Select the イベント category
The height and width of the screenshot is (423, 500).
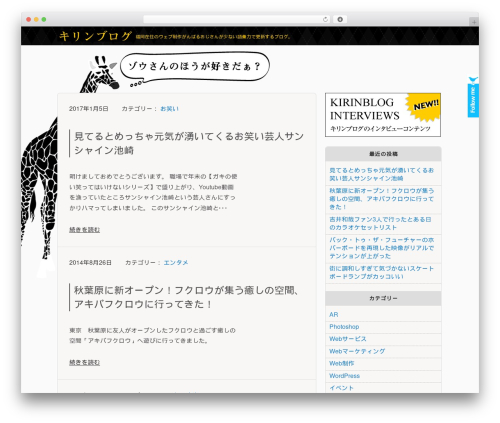(x=341, y=388)
